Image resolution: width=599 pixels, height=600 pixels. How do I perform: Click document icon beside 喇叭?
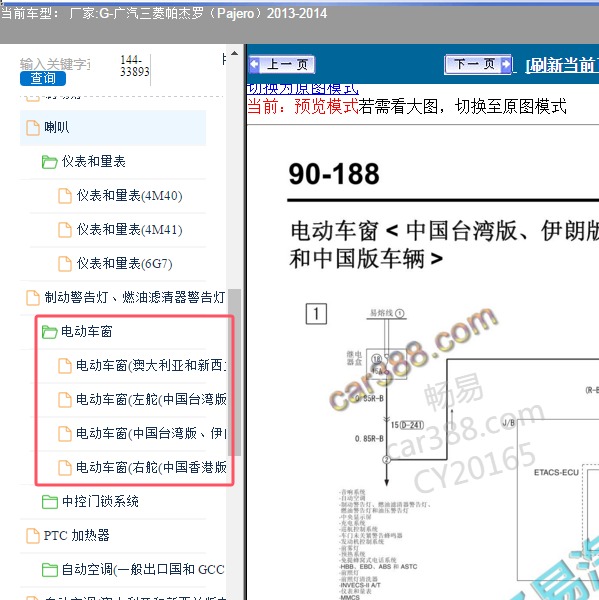click(x=33, y=127)
